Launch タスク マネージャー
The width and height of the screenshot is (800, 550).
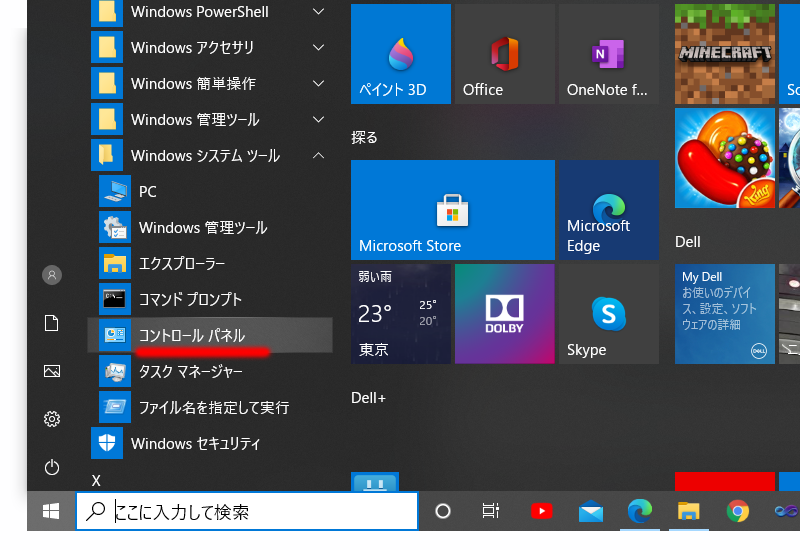coord(210,371)
